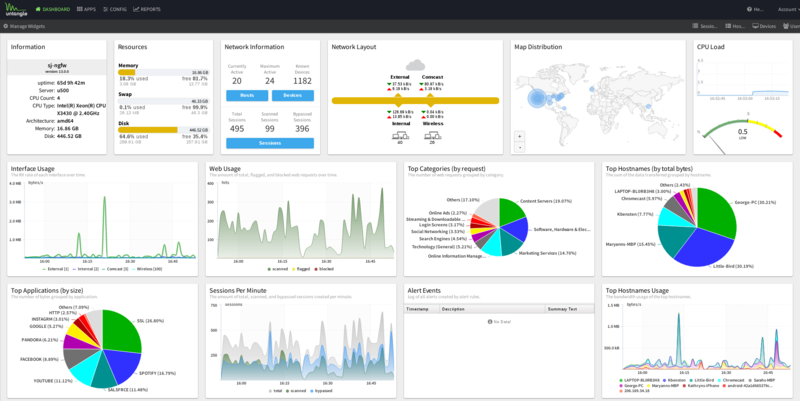Open Hosts from the top-right toolbar
Viewport: 800px width, 401px height.
tap(735, 26)
